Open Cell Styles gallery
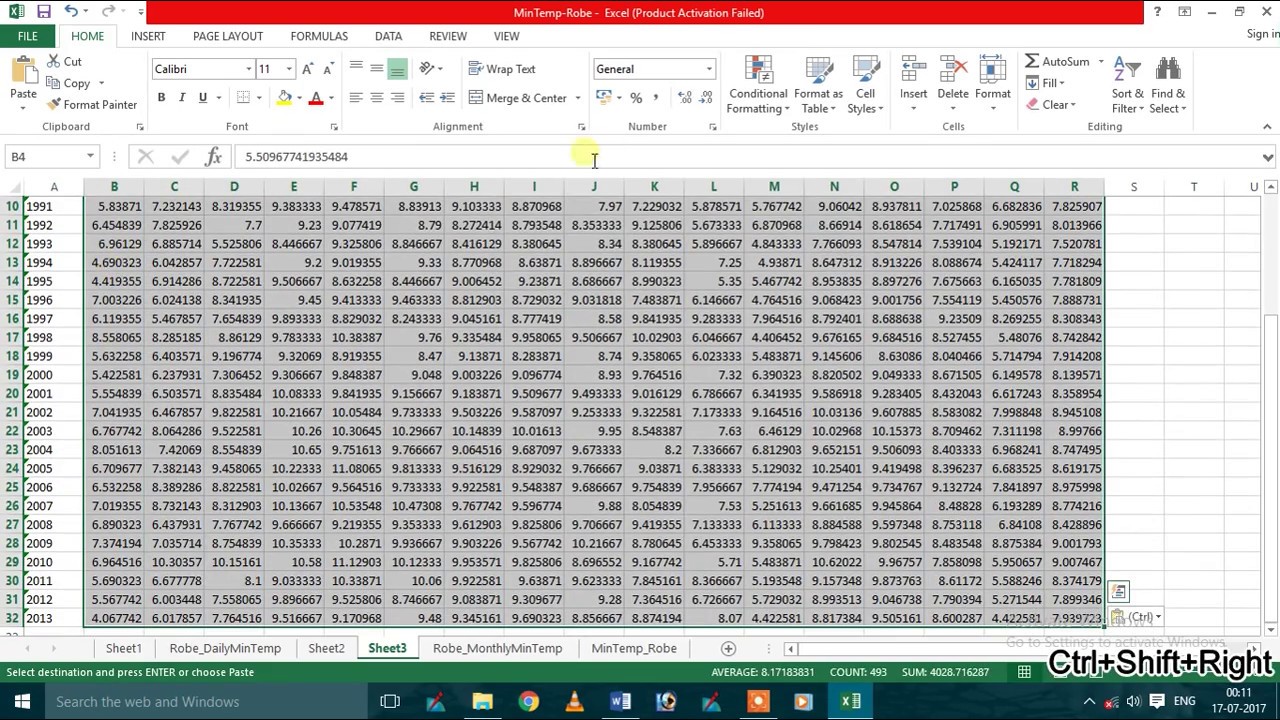This screenshot has width=1280, height=720. pos(866,85)
